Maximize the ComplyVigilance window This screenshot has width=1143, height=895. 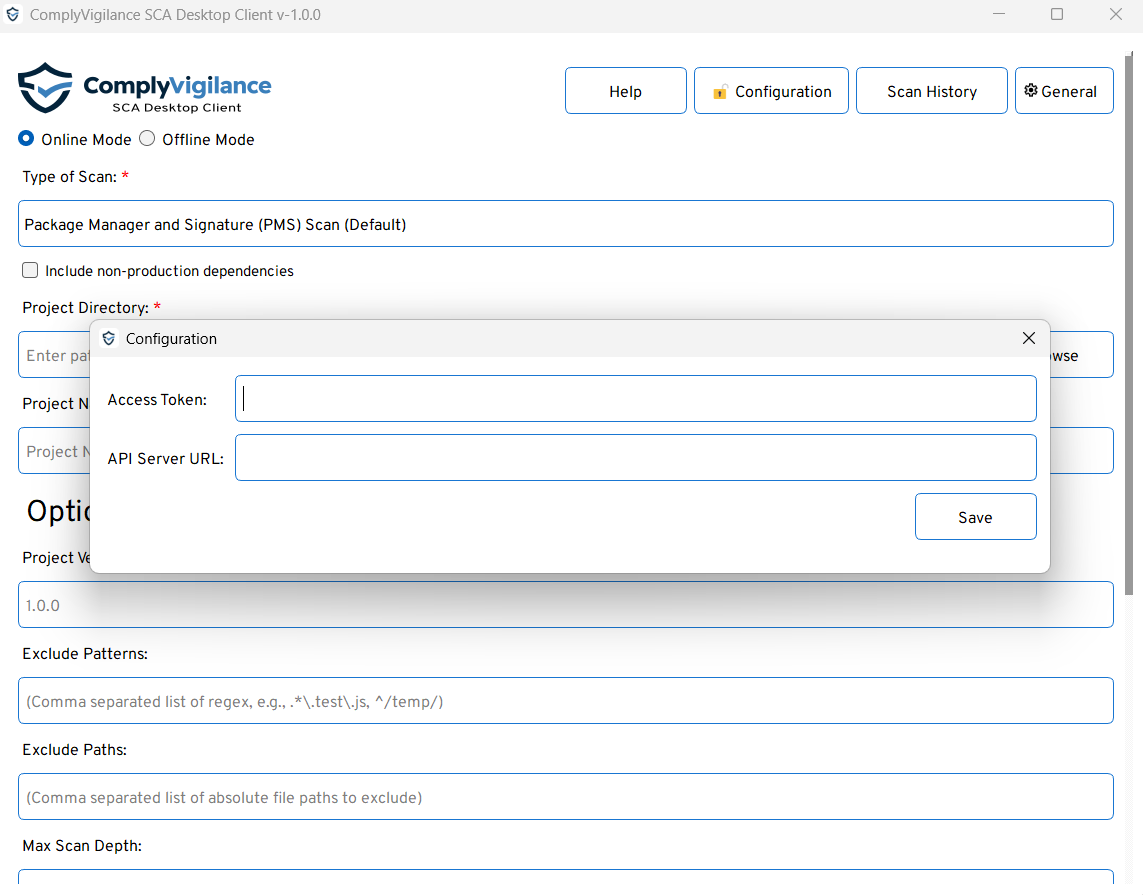tap(1057, 15)
